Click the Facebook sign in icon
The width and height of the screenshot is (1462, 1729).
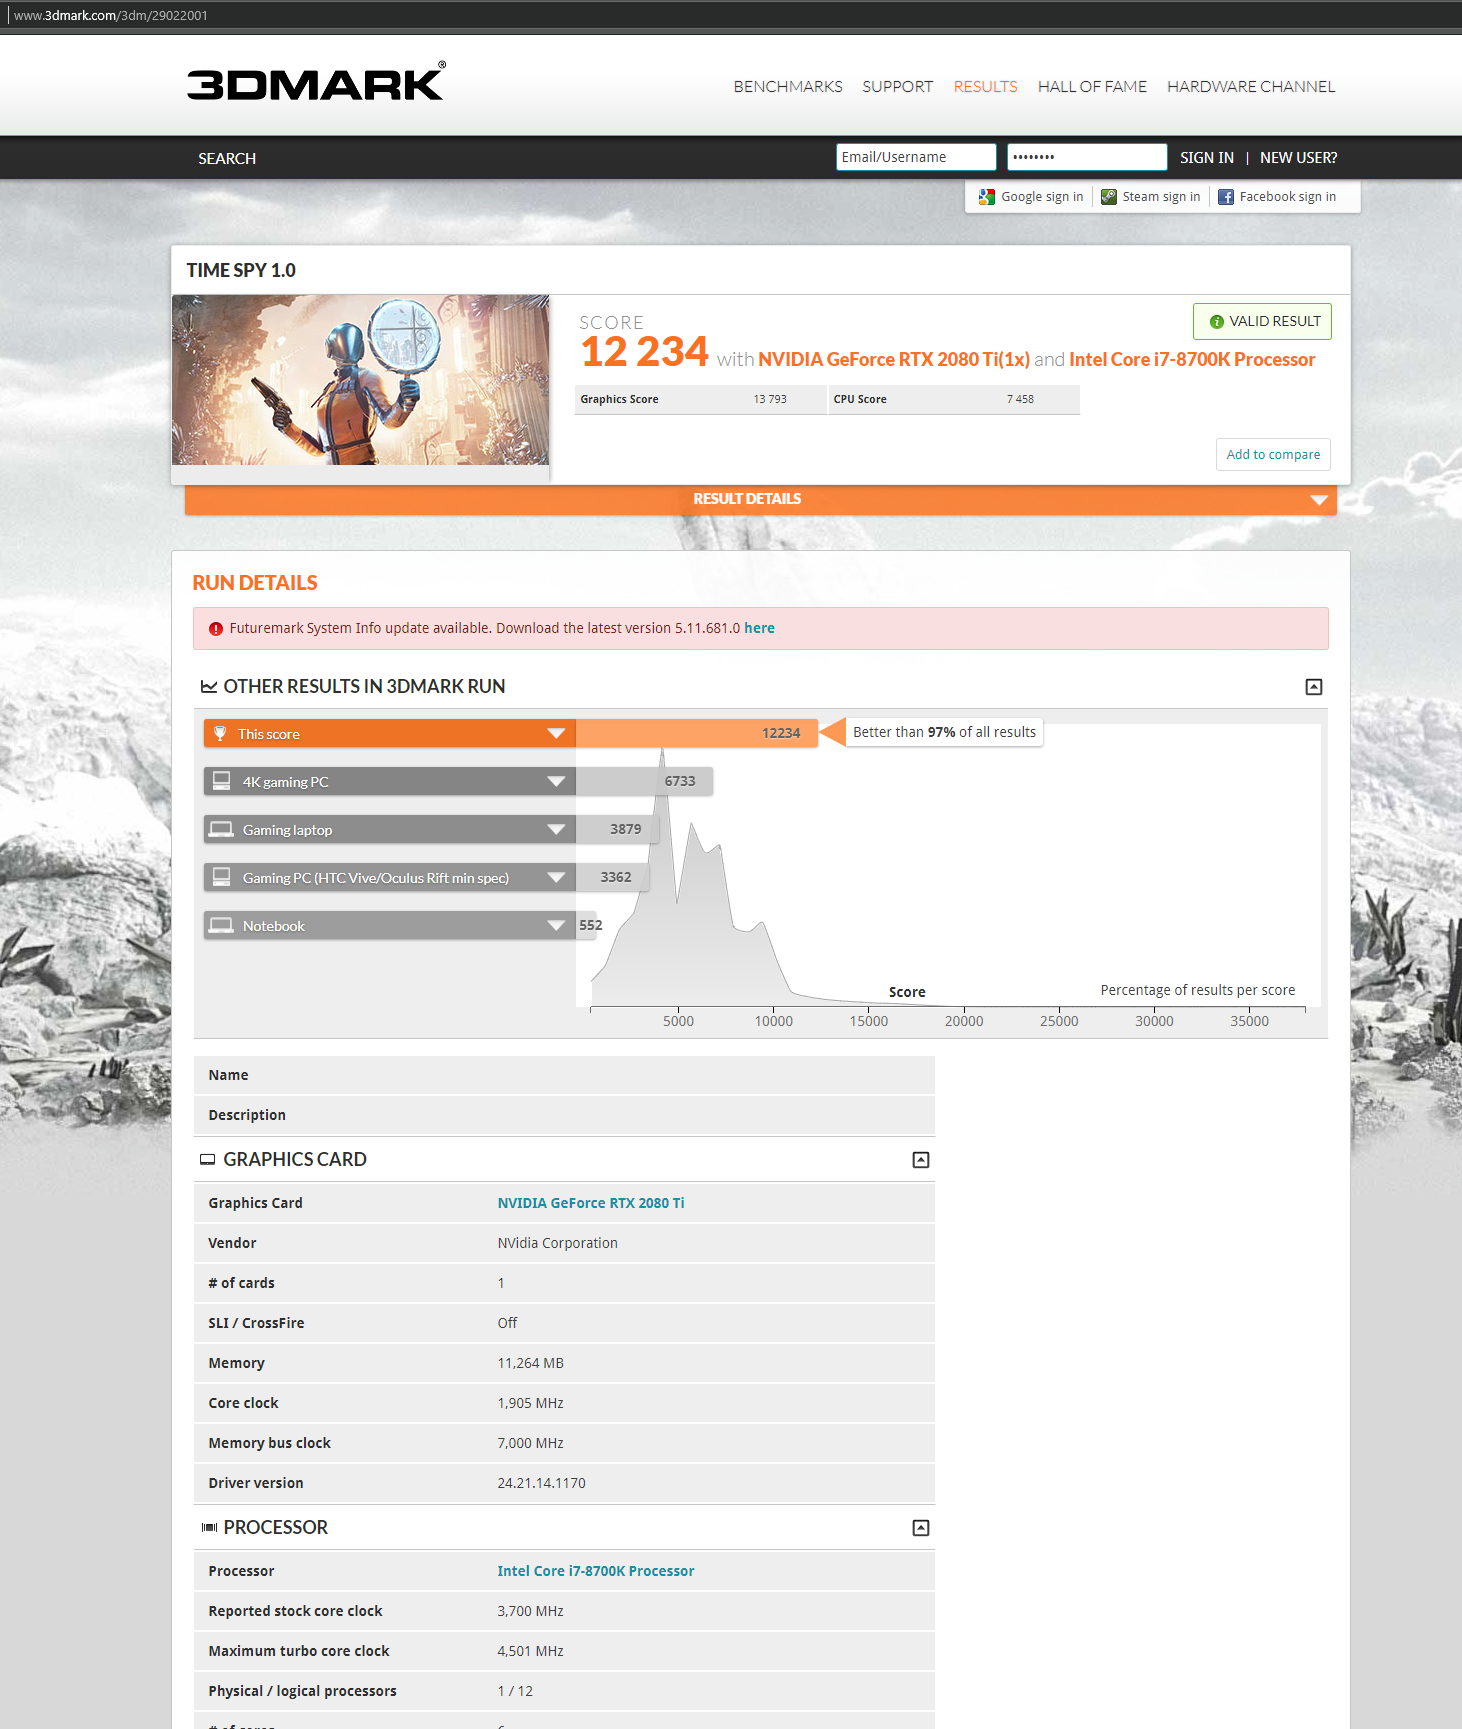click(1225, 197)
